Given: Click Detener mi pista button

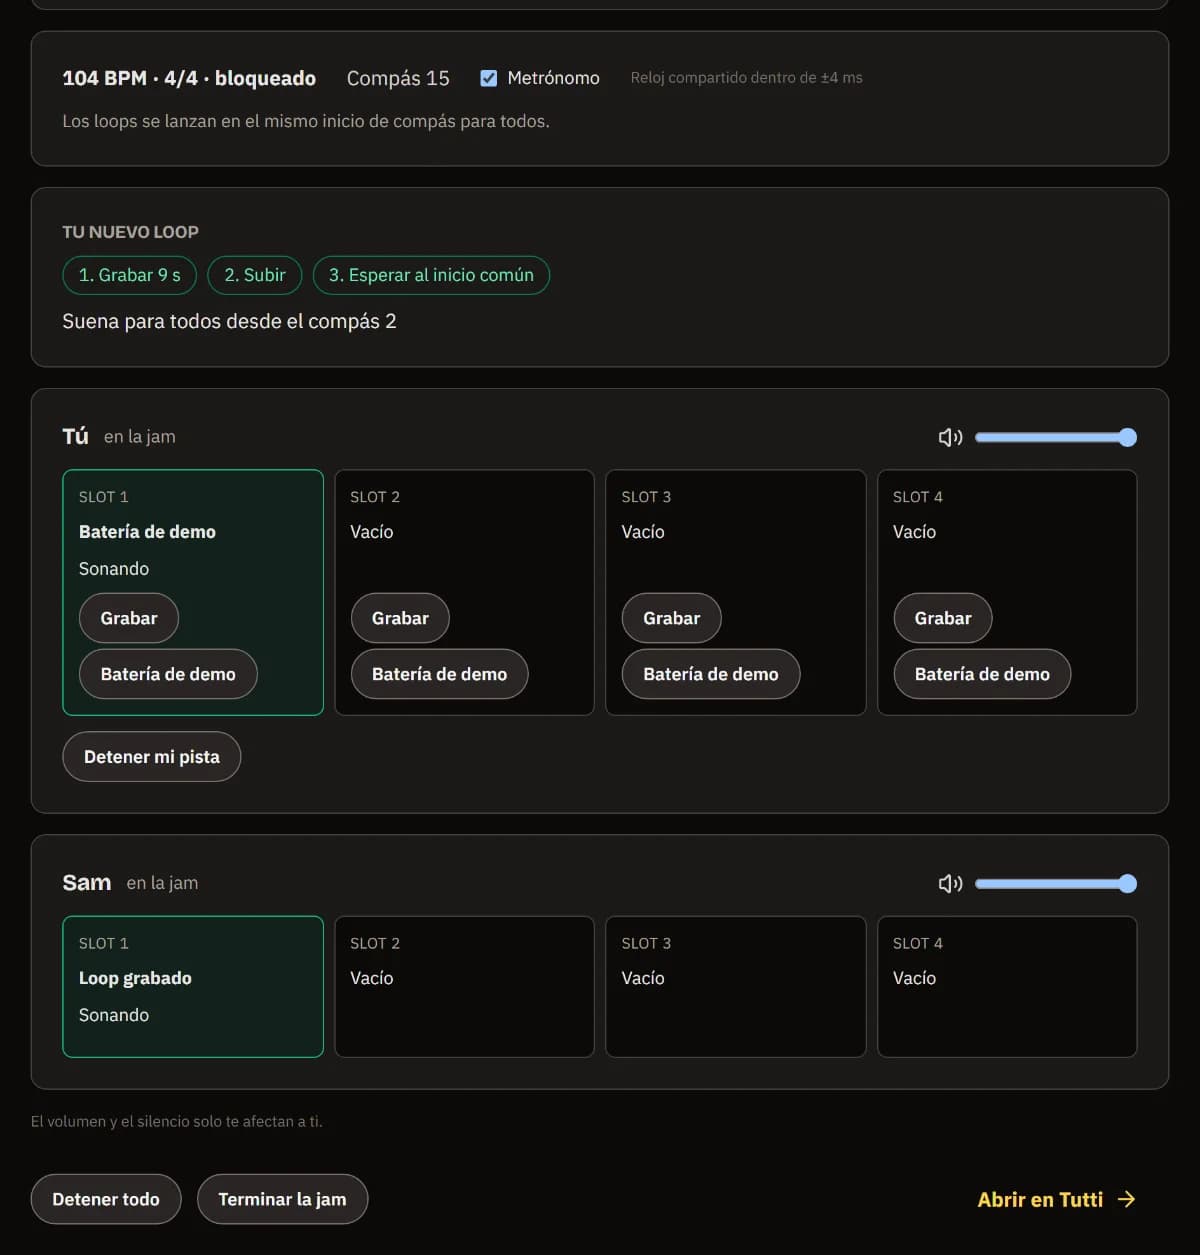Looking at the screenshot, I should (152, 757).
